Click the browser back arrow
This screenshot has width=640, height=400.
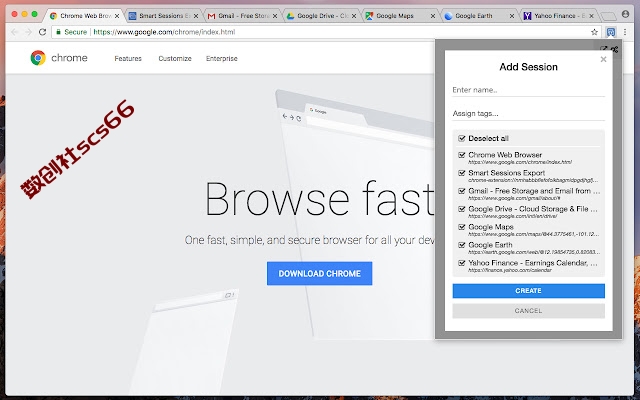click(15, 32)
